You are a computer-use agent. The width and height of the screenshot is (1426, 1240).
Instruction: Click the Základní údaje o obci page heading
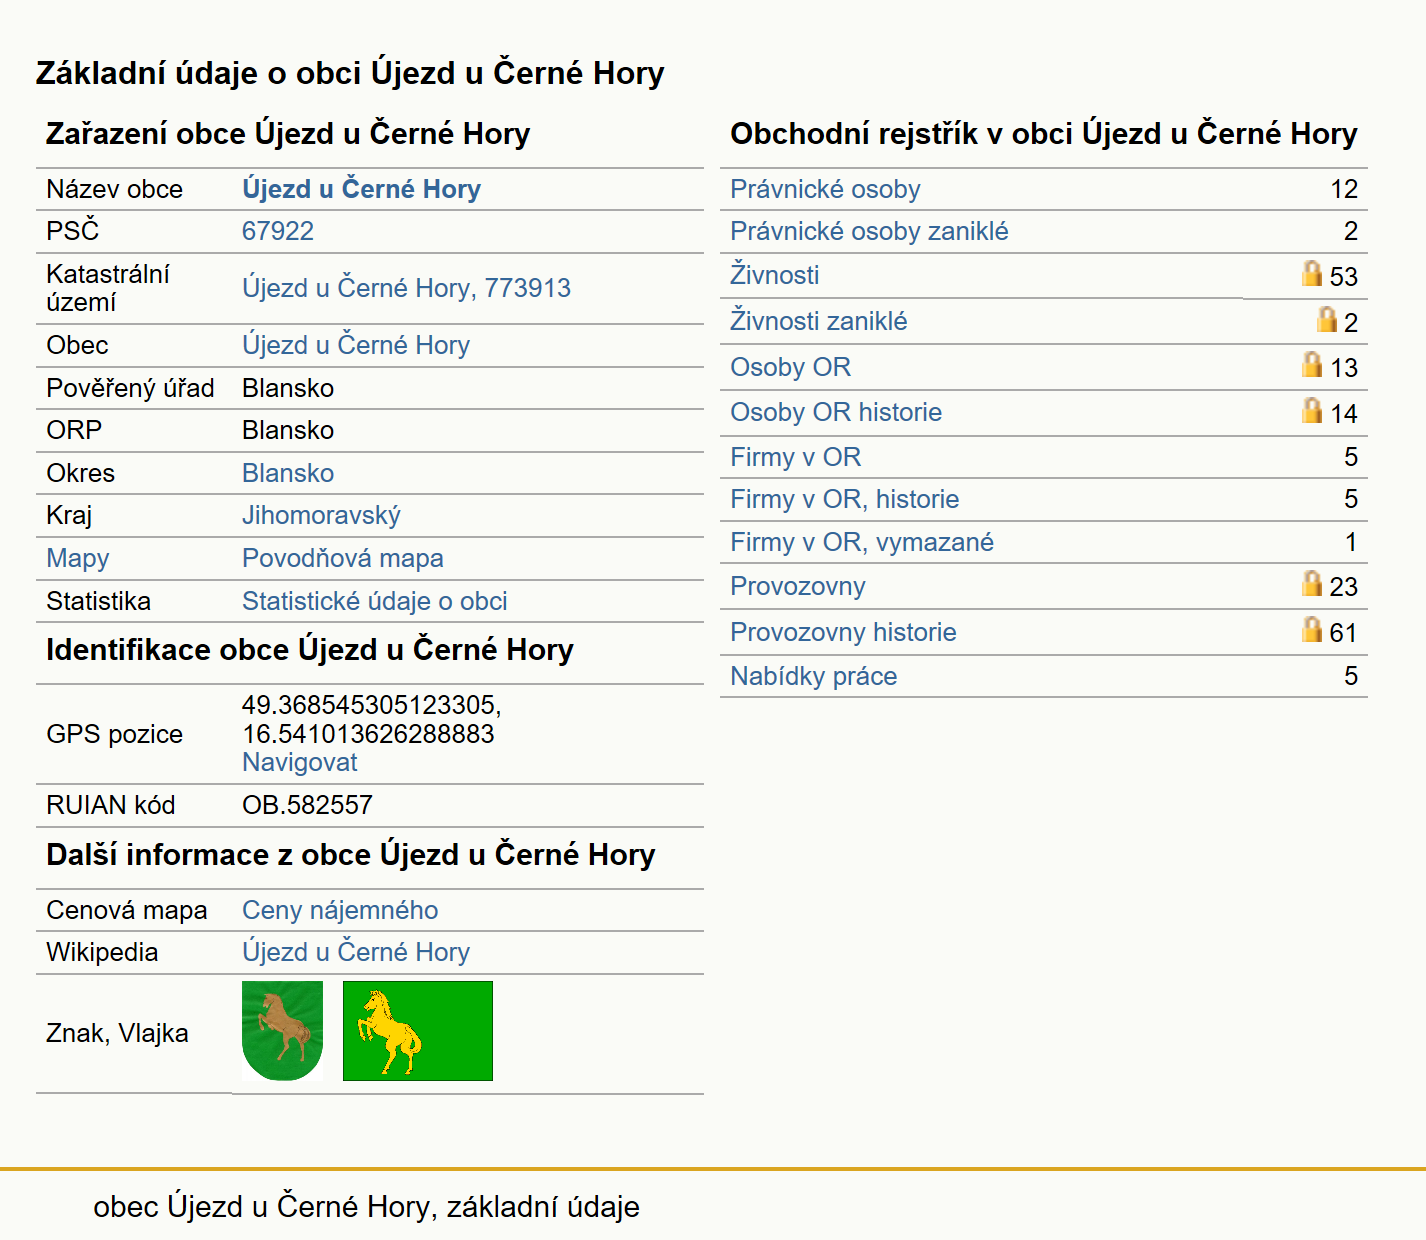pos(350,73)
